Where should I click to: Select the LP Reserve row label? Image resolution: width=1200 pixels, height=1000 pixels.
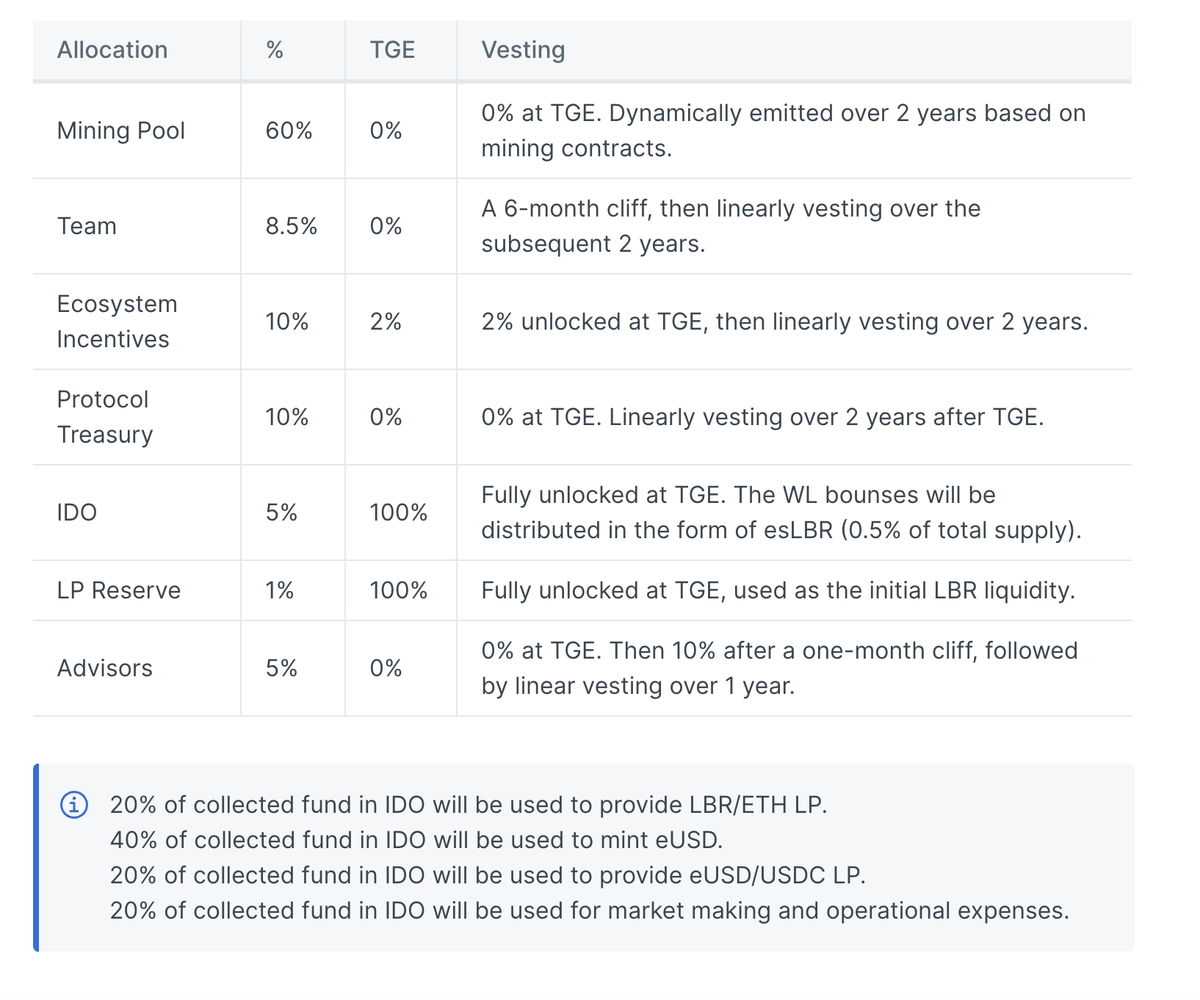point(119,590)
